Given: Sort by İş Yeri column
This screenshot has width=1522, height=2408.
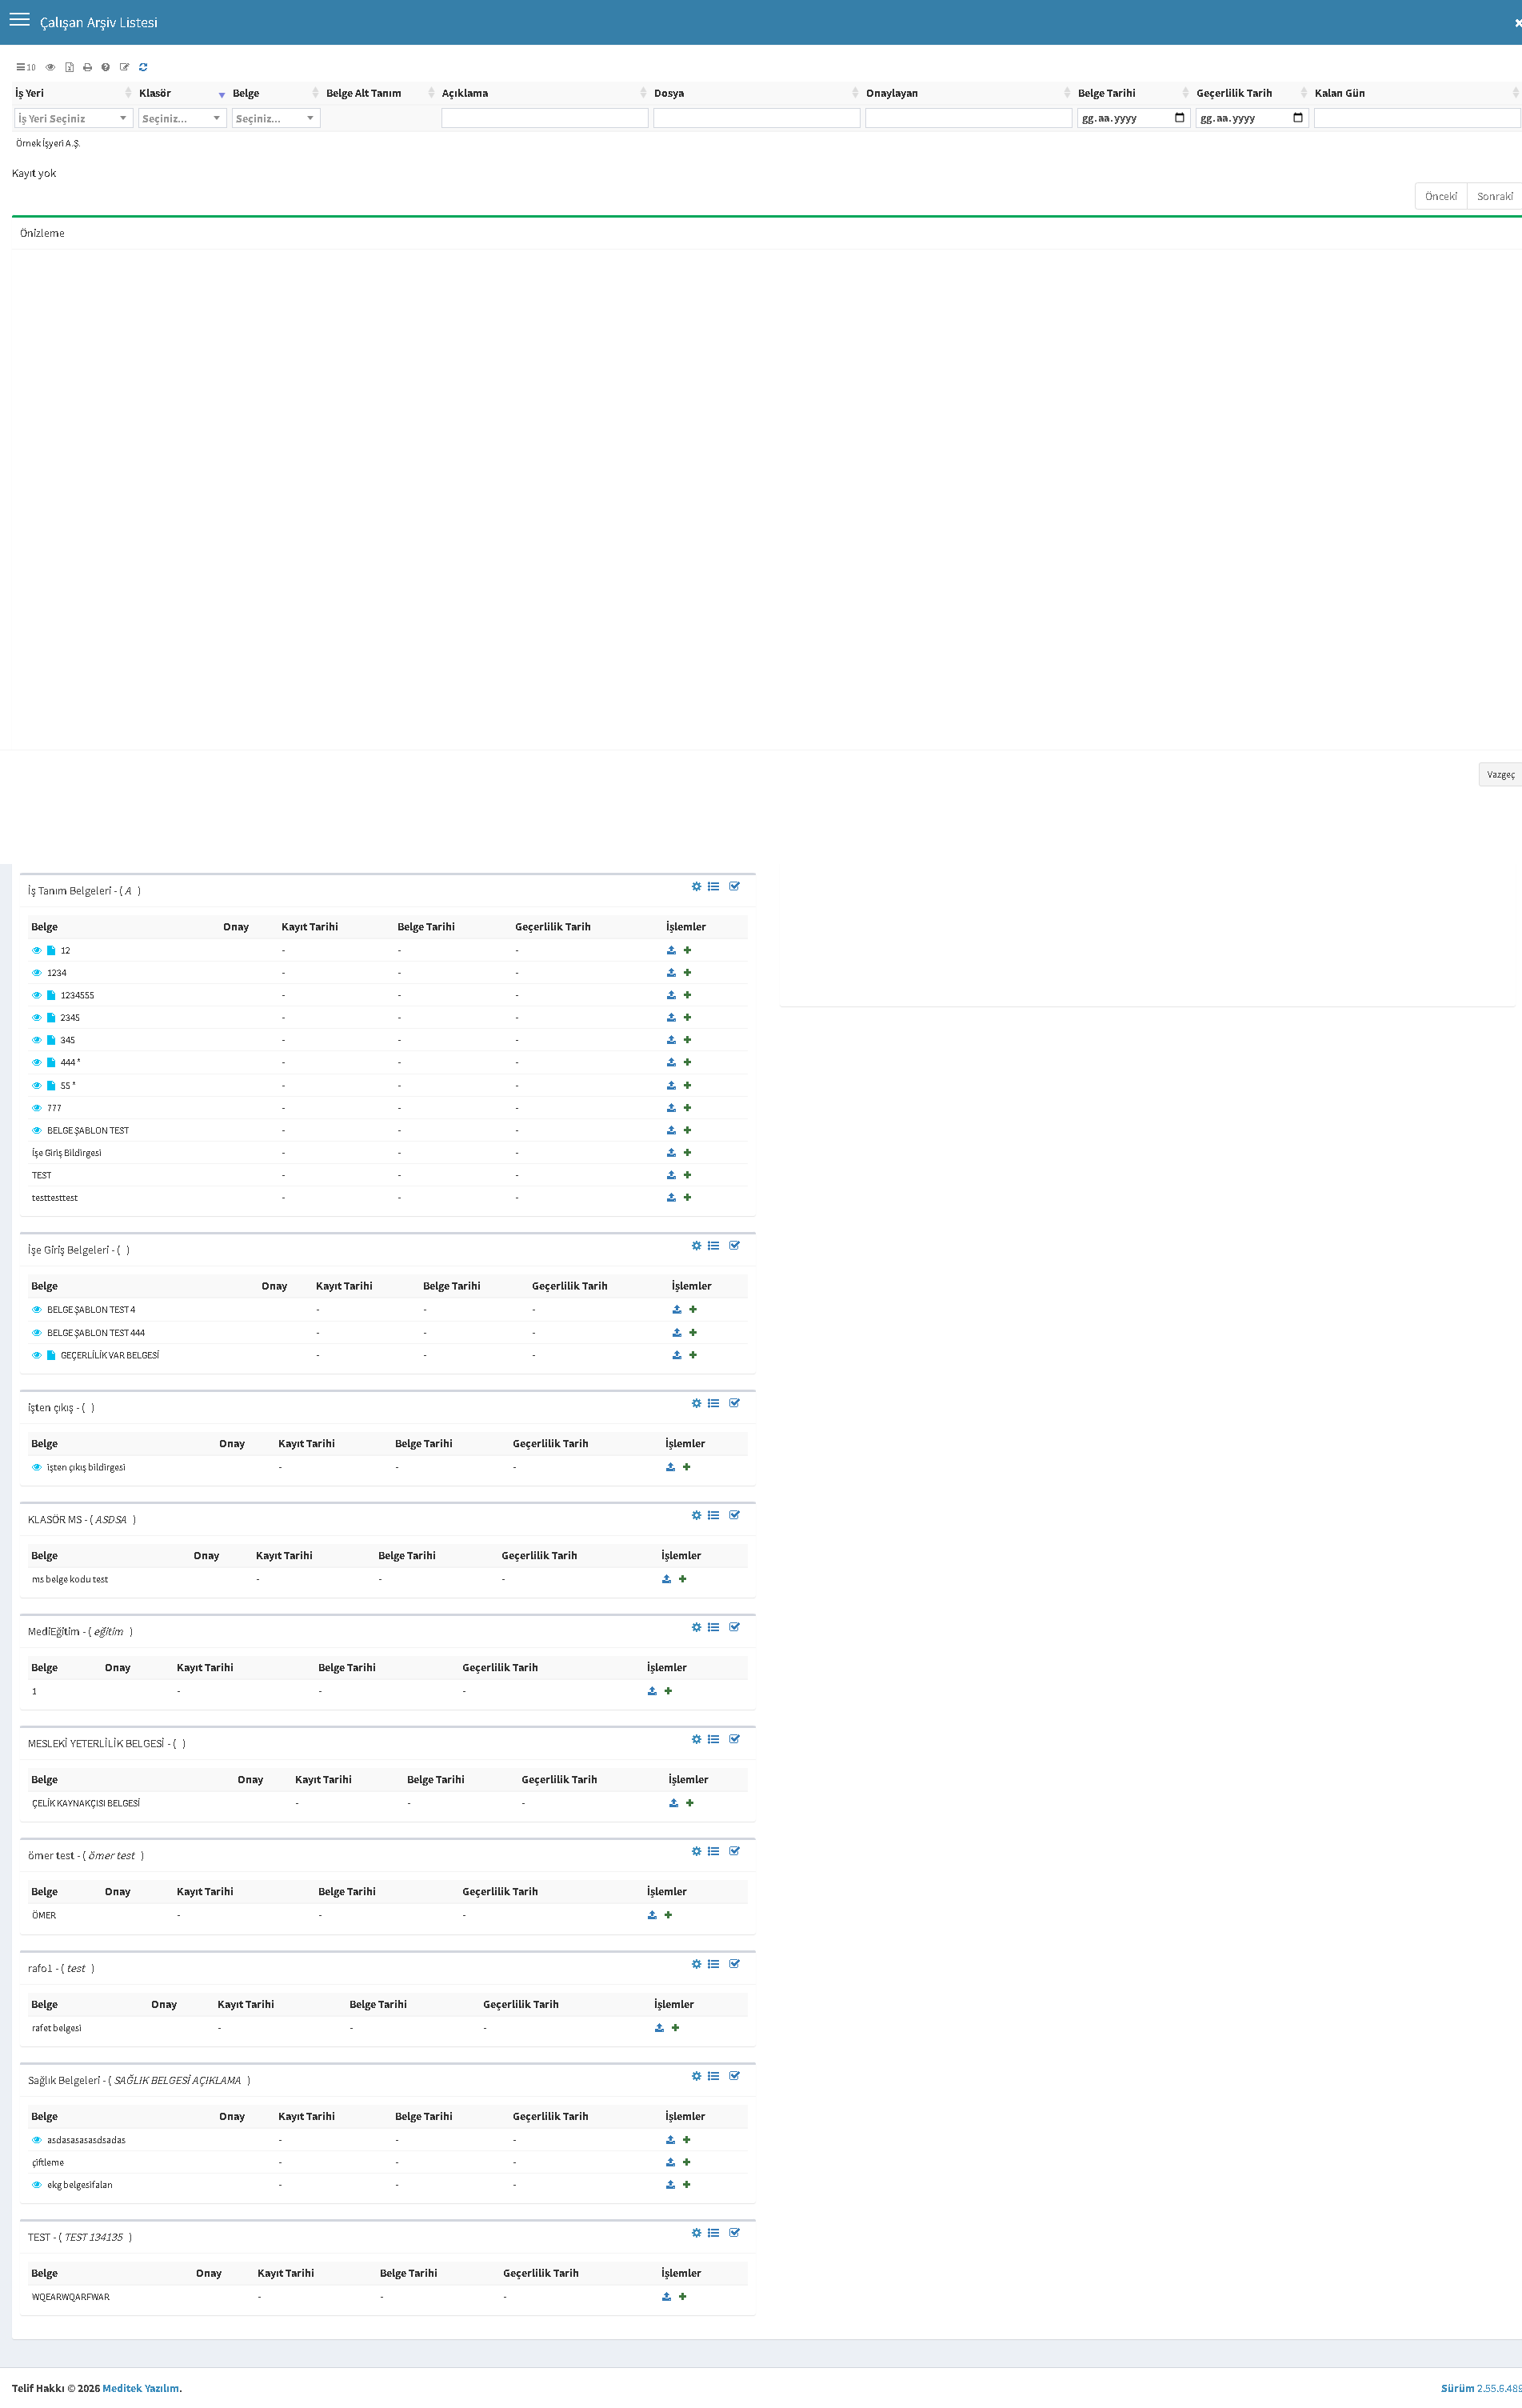Looking at the screenshot, I should (73, 93).
